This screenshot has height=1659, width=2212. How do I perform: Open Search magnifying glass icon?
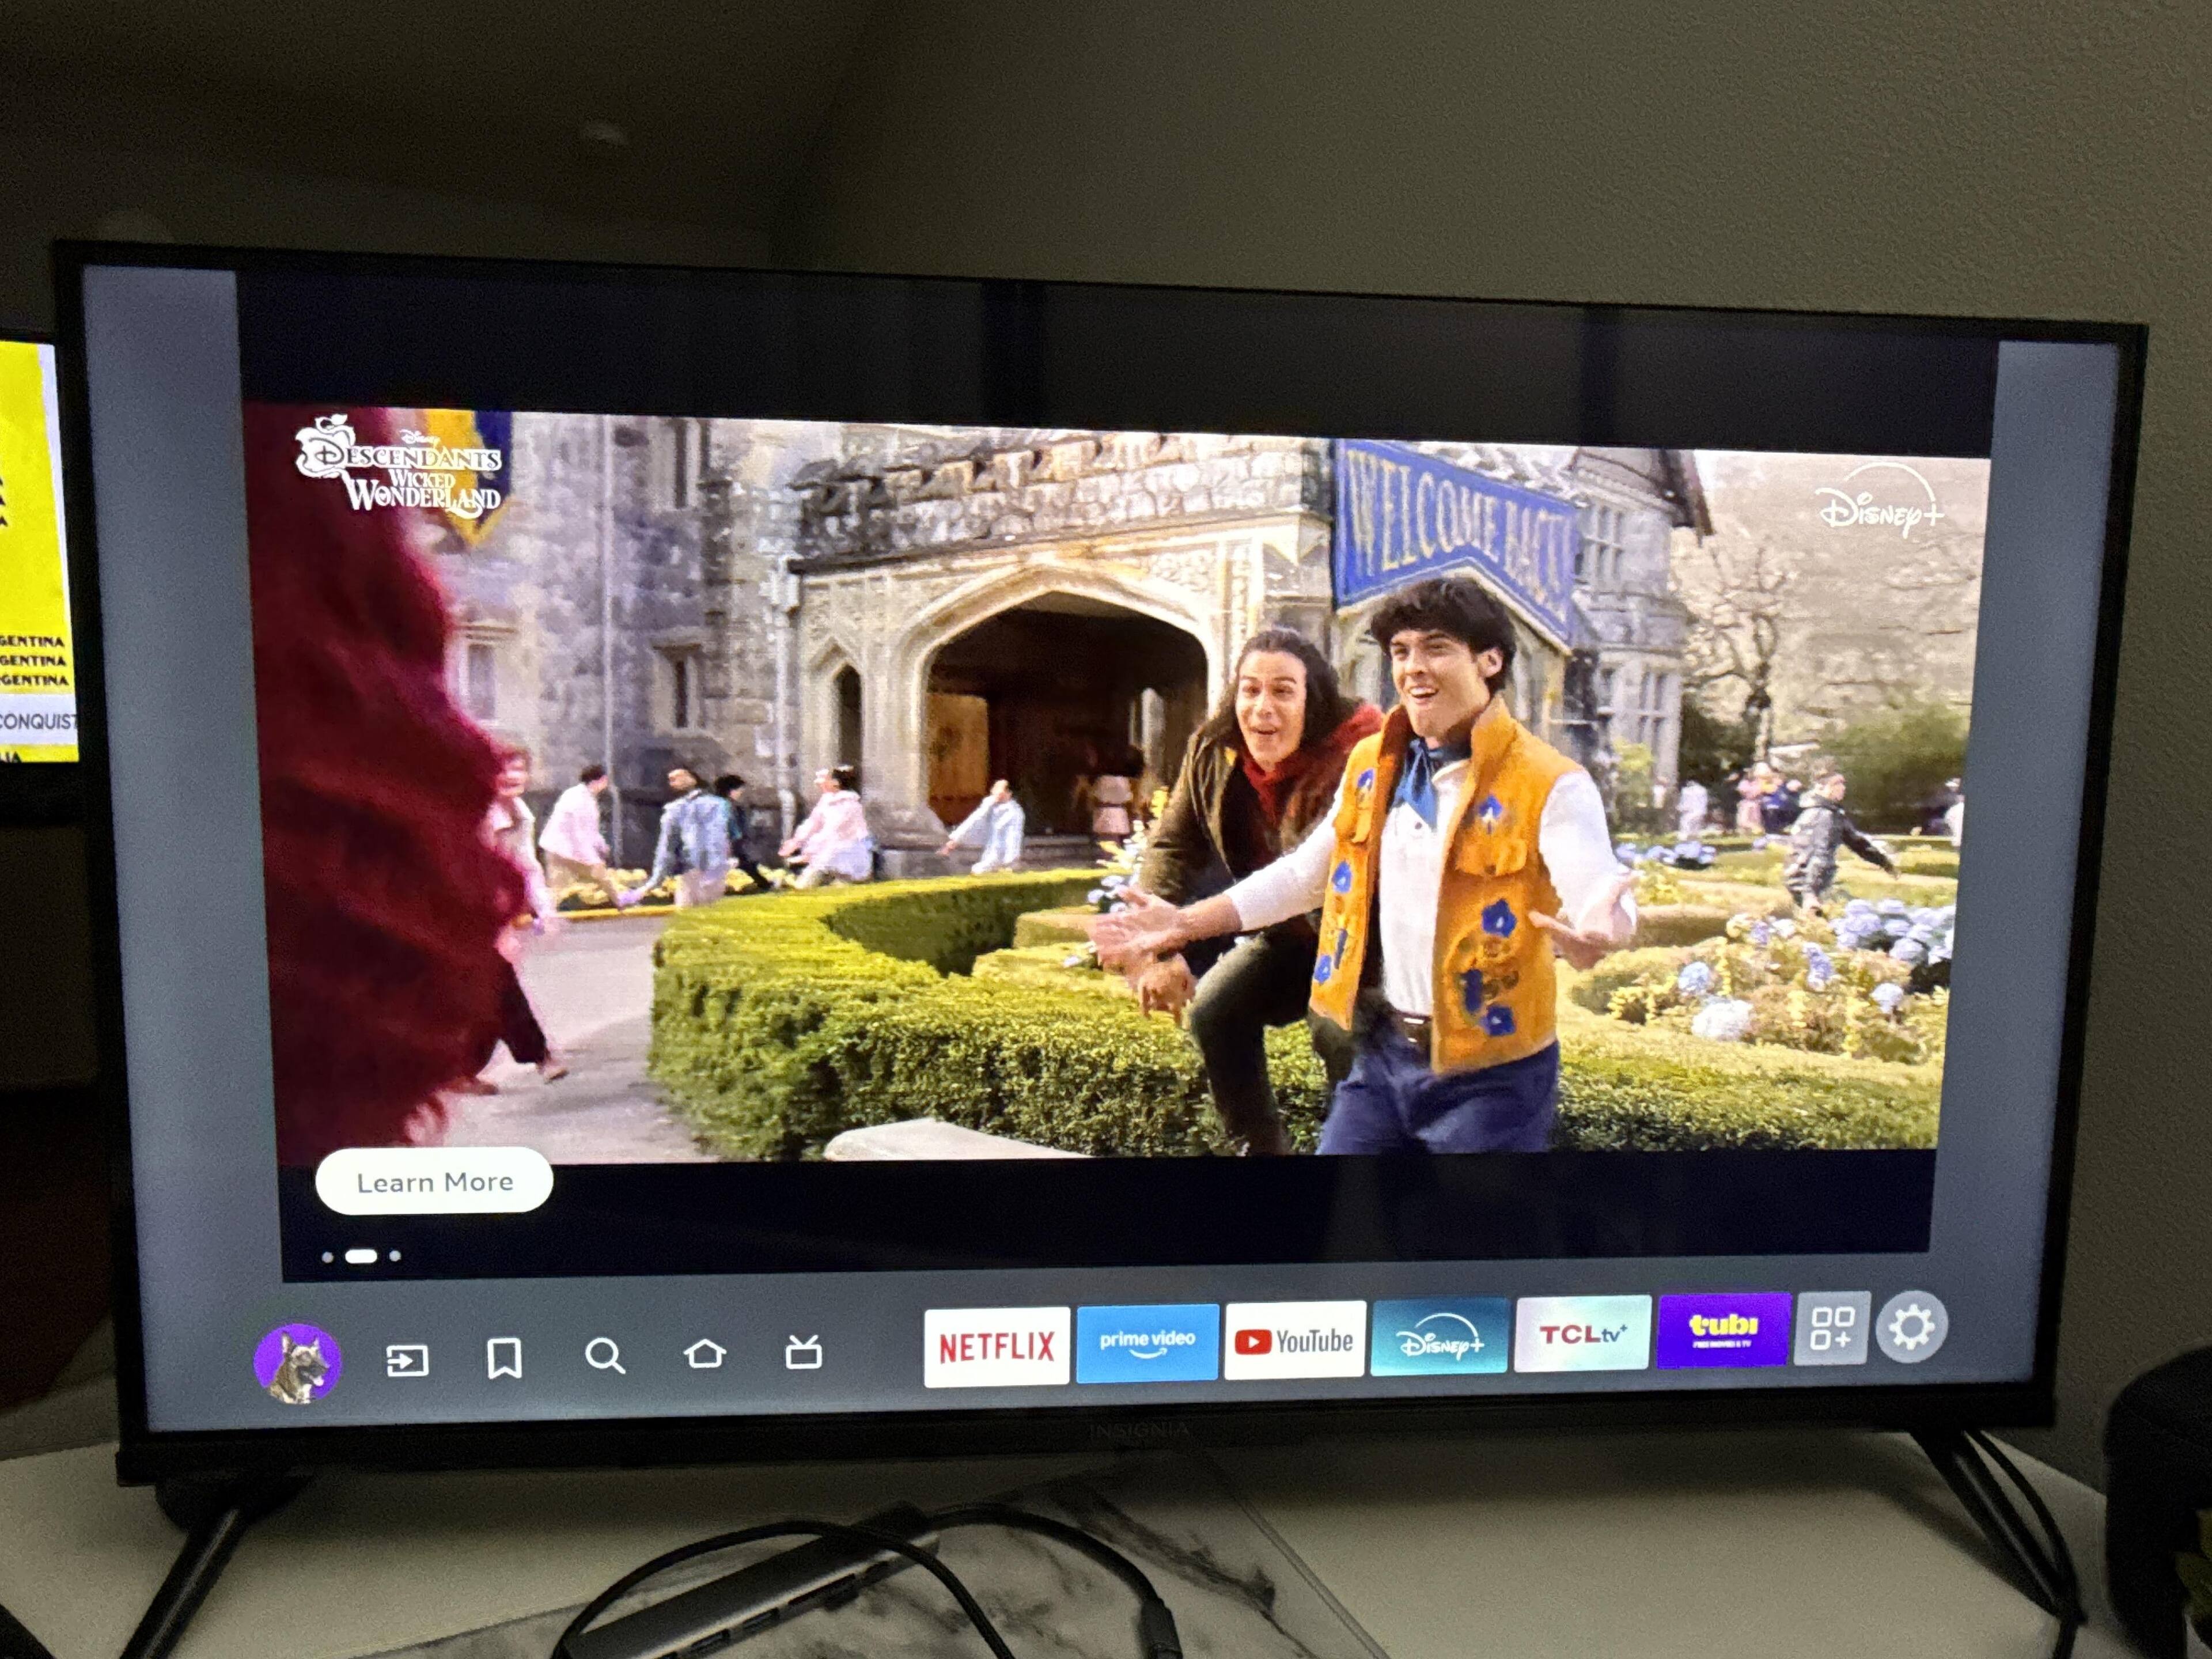(605, 1356)
